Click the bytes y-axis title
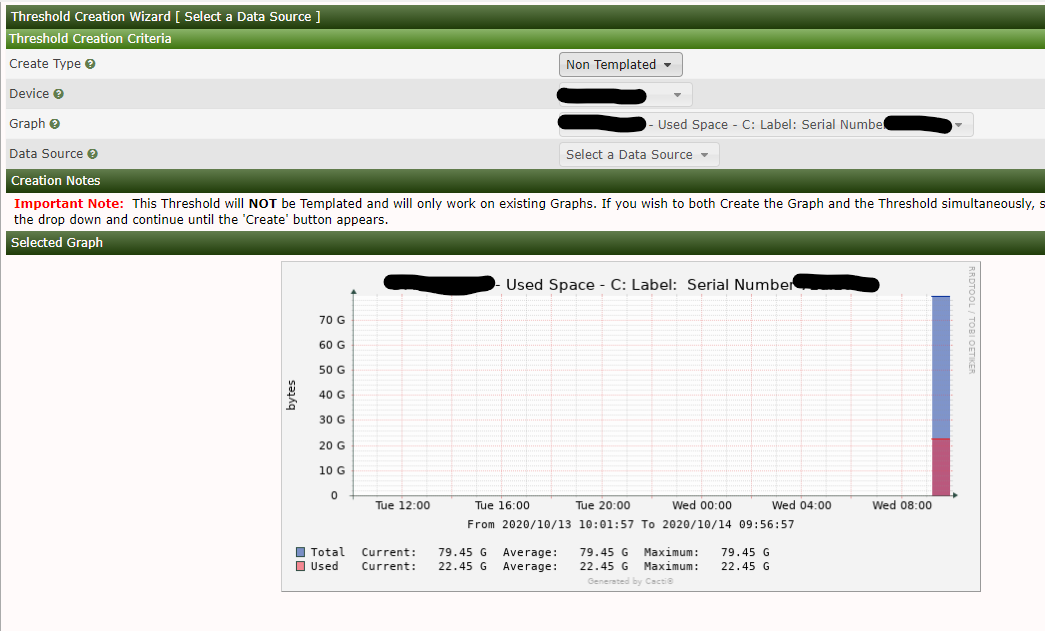This screenshot has width=1045, height=631. 291,395
